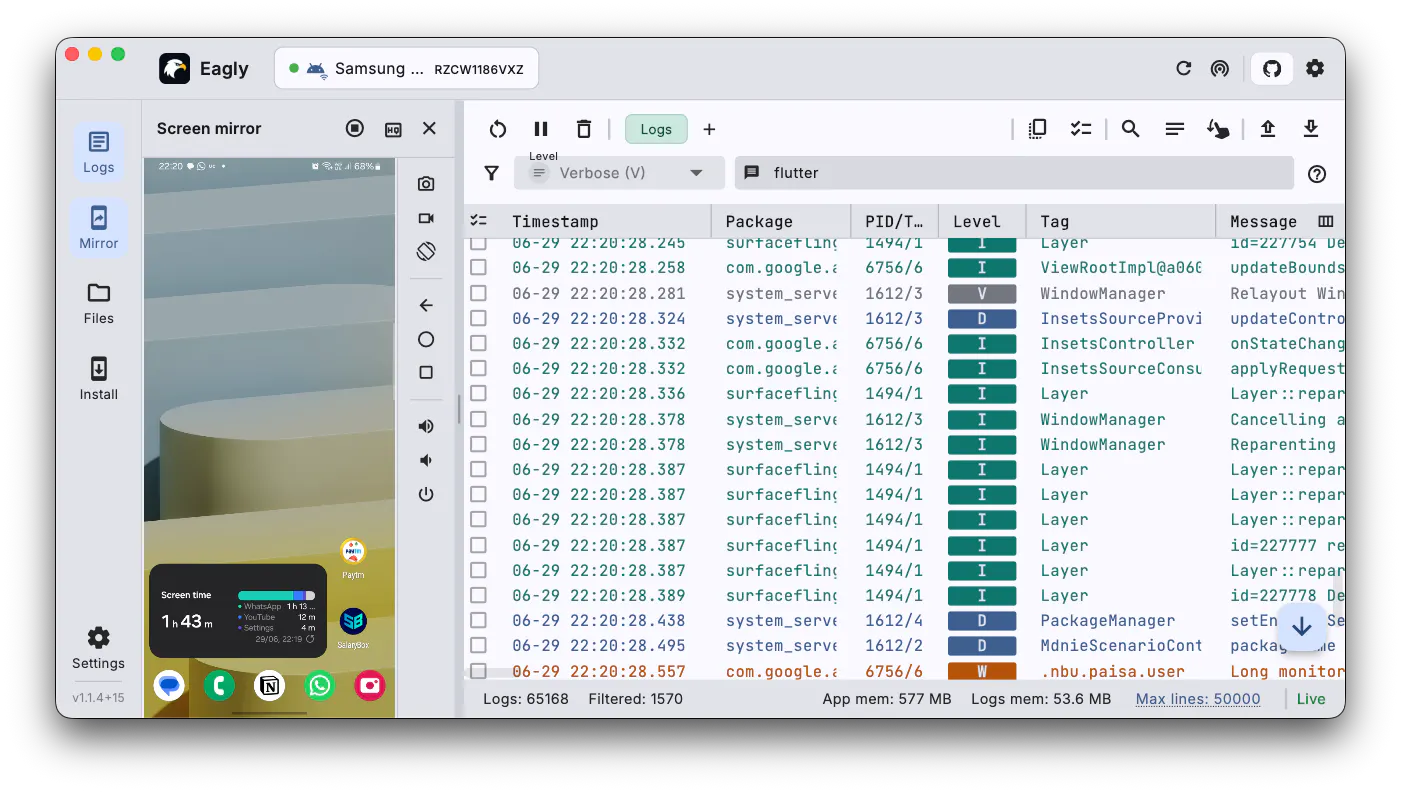
Task: Click the Level column header
Action: 977,221
